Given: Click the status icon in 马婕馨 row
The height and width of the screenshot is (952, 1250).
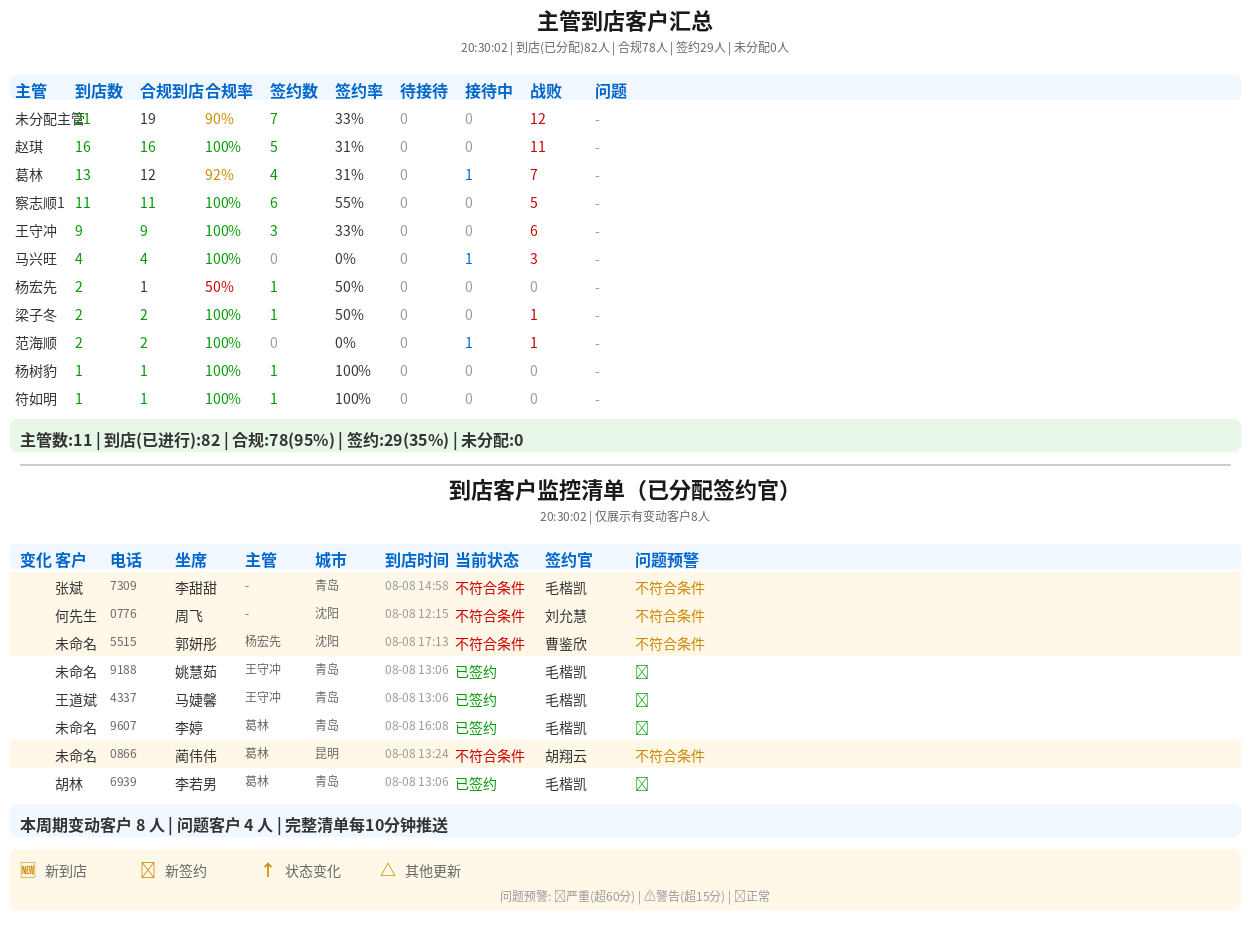Looking at the screenshot, I should click(x=642, y=700).
